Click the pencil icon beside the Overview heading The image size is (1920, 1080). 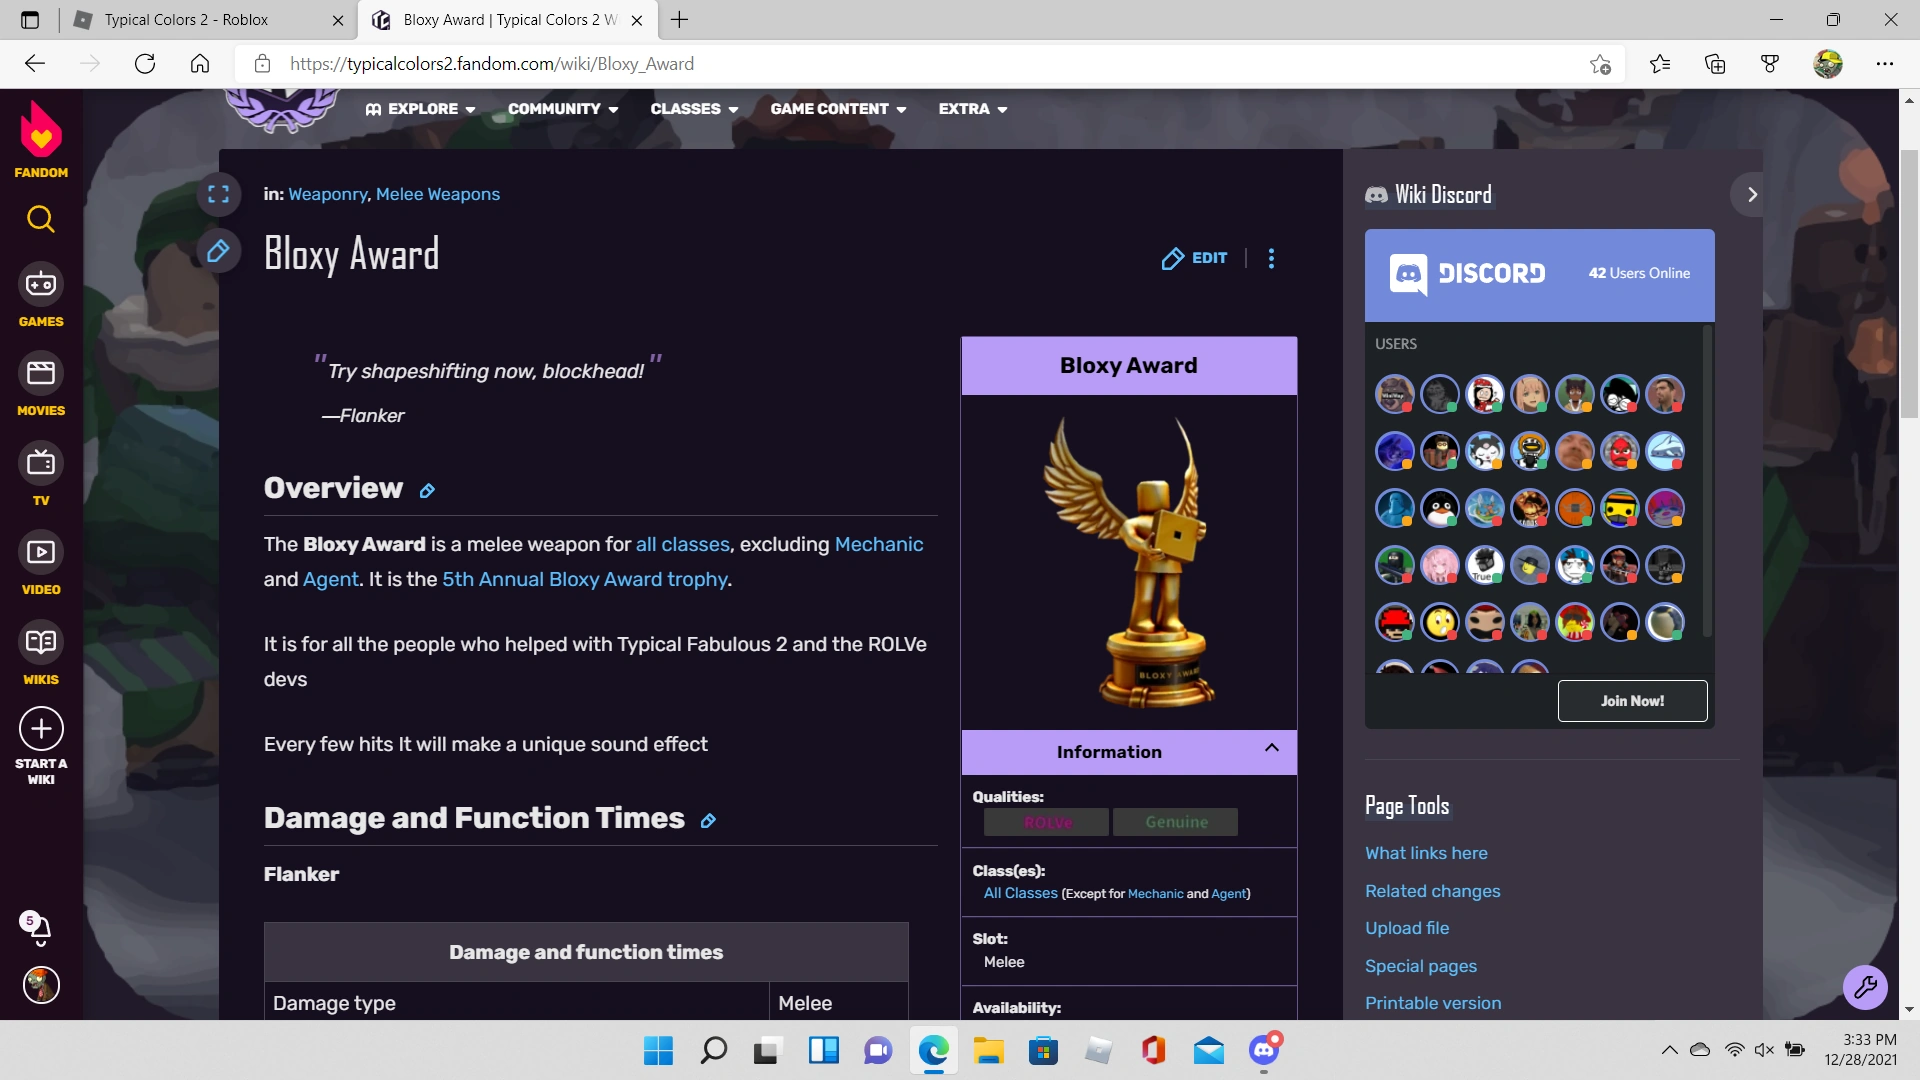tap(428, 490)
